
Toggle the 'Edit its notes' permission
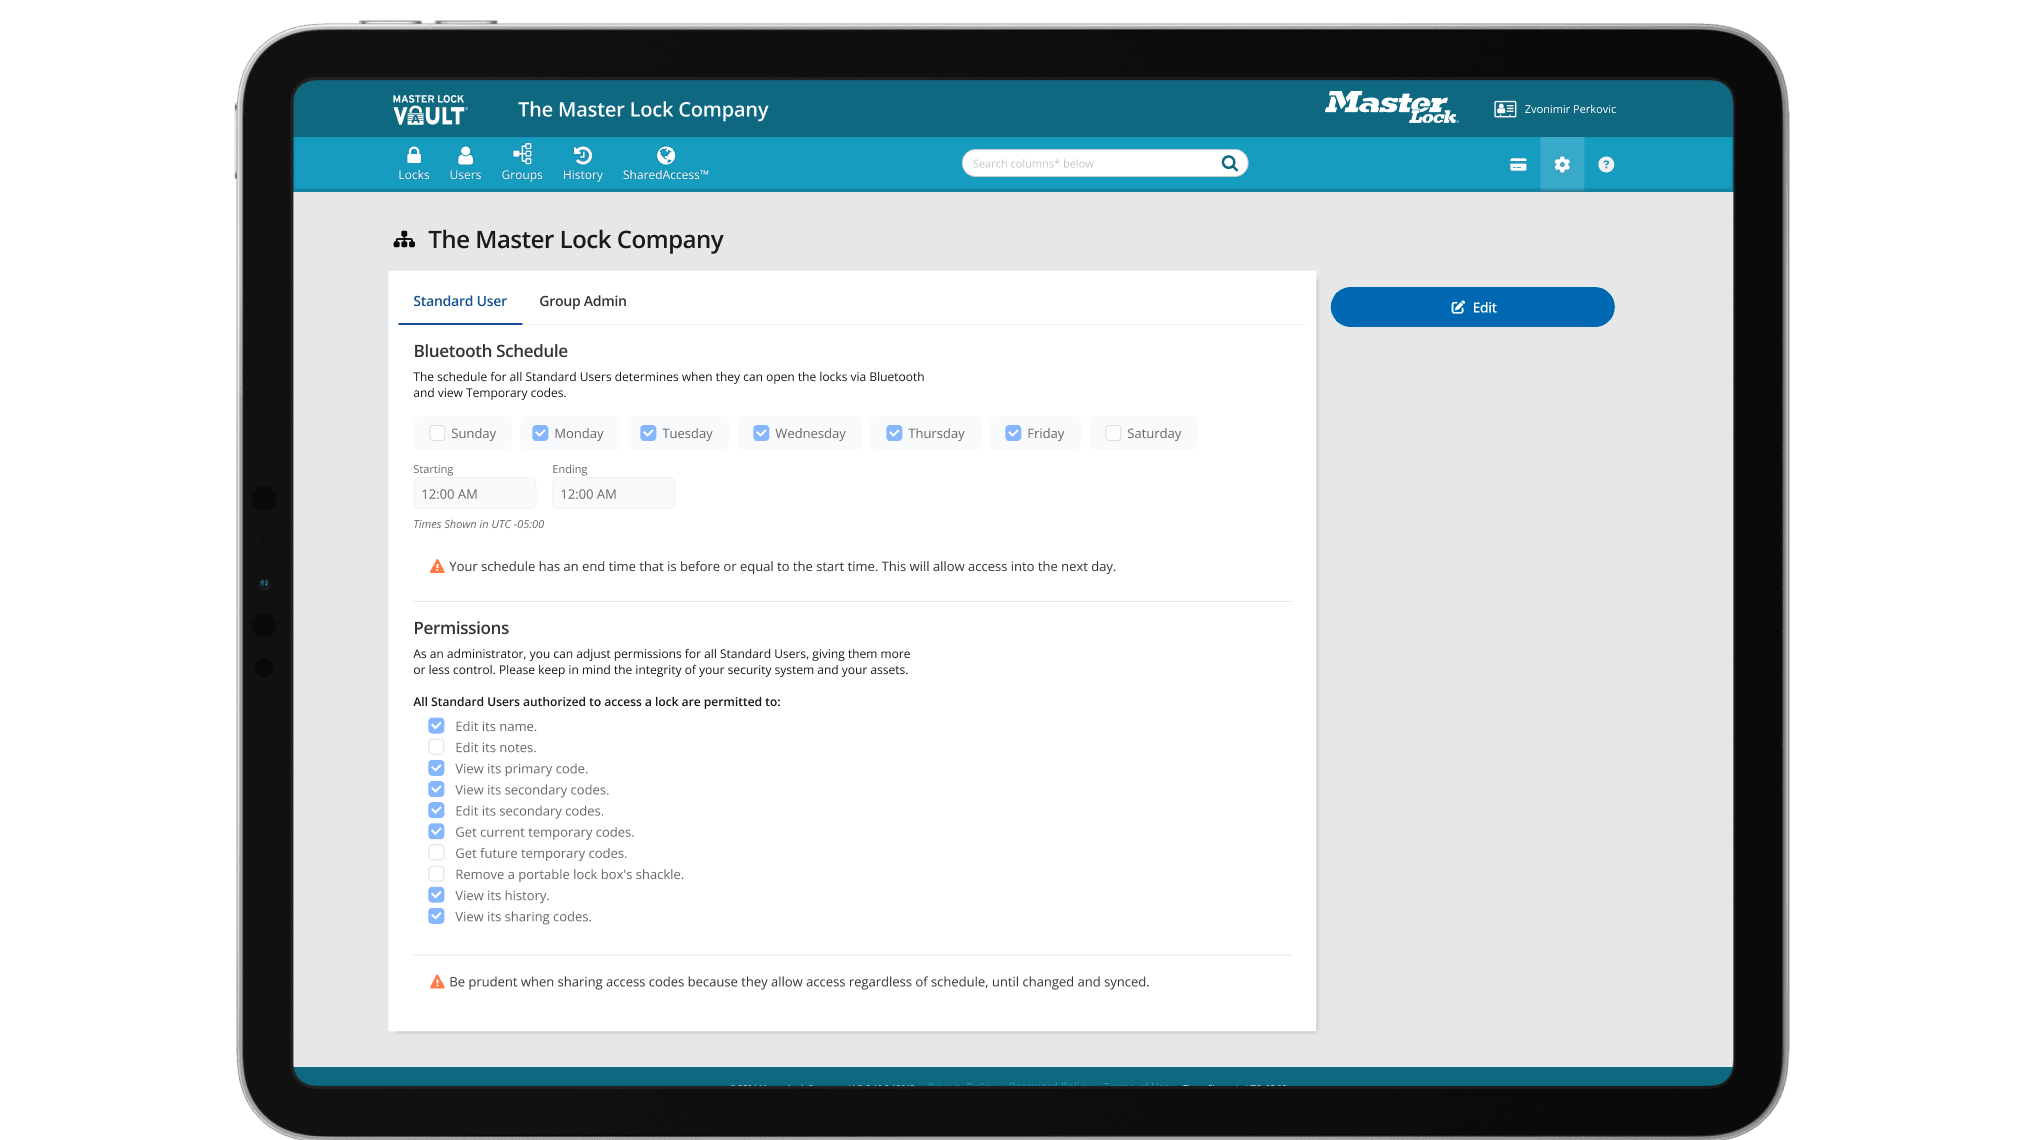(436, 747)
